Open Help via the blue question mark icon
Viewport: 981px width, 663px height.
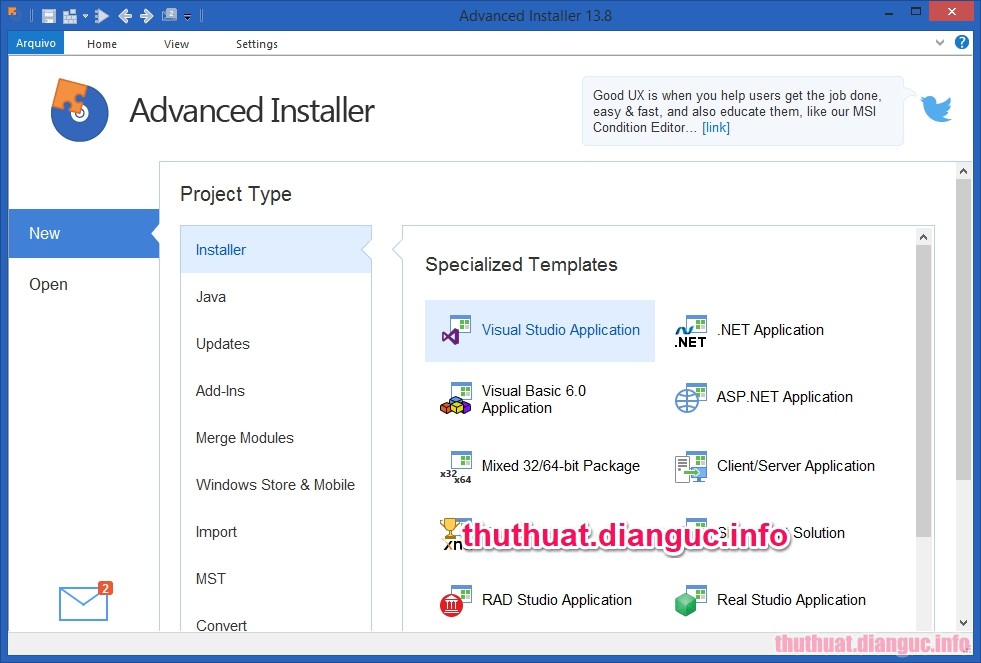962,42
